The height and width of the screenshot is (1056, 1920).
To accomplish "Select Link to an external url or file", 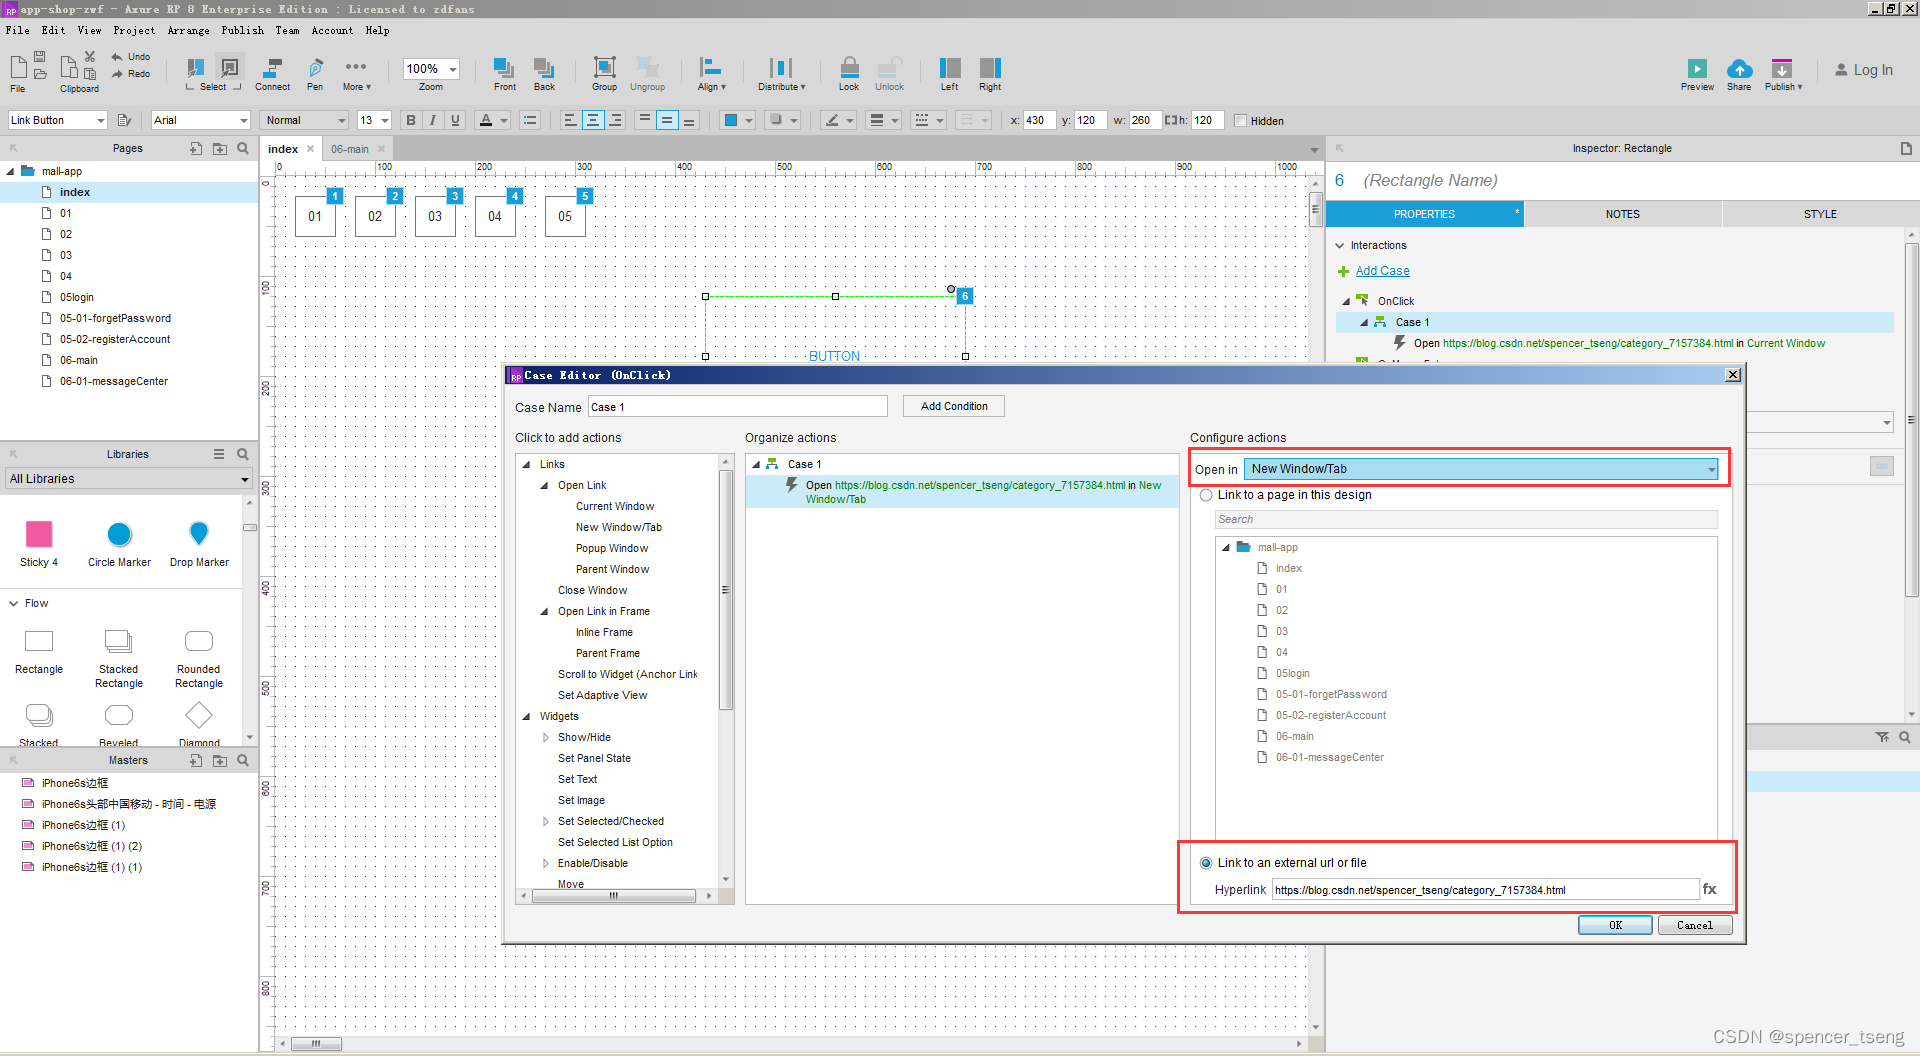I will (x=1206, y=862).
